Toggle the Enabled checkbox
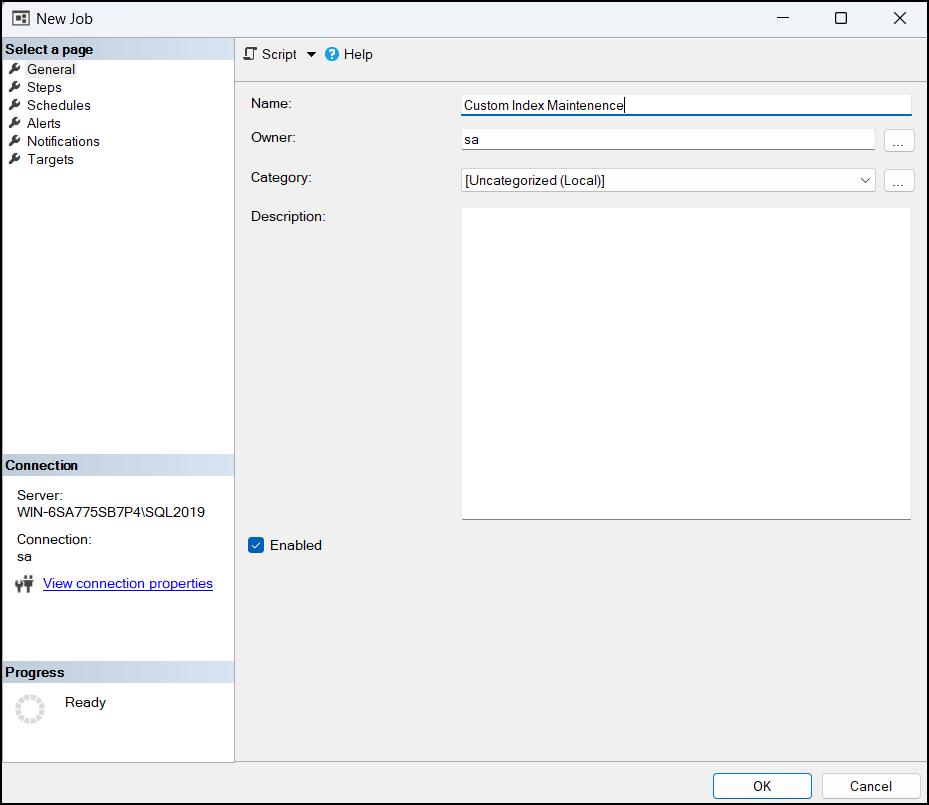 click(x=256, y=545)
